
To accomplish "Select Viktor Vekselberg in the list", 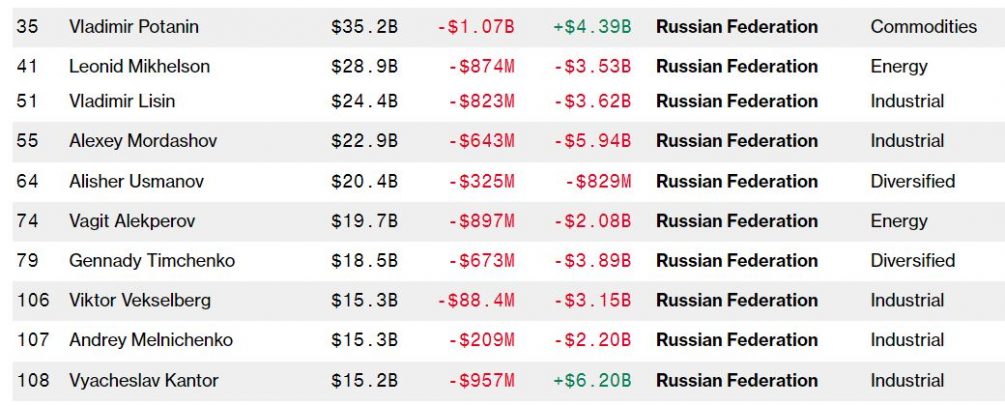I will point(140,300).
